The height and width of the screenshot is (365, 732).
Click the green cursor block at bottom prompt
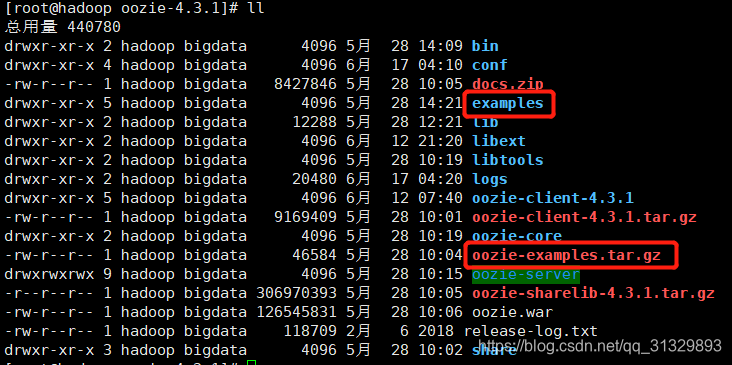click(252, 363)
